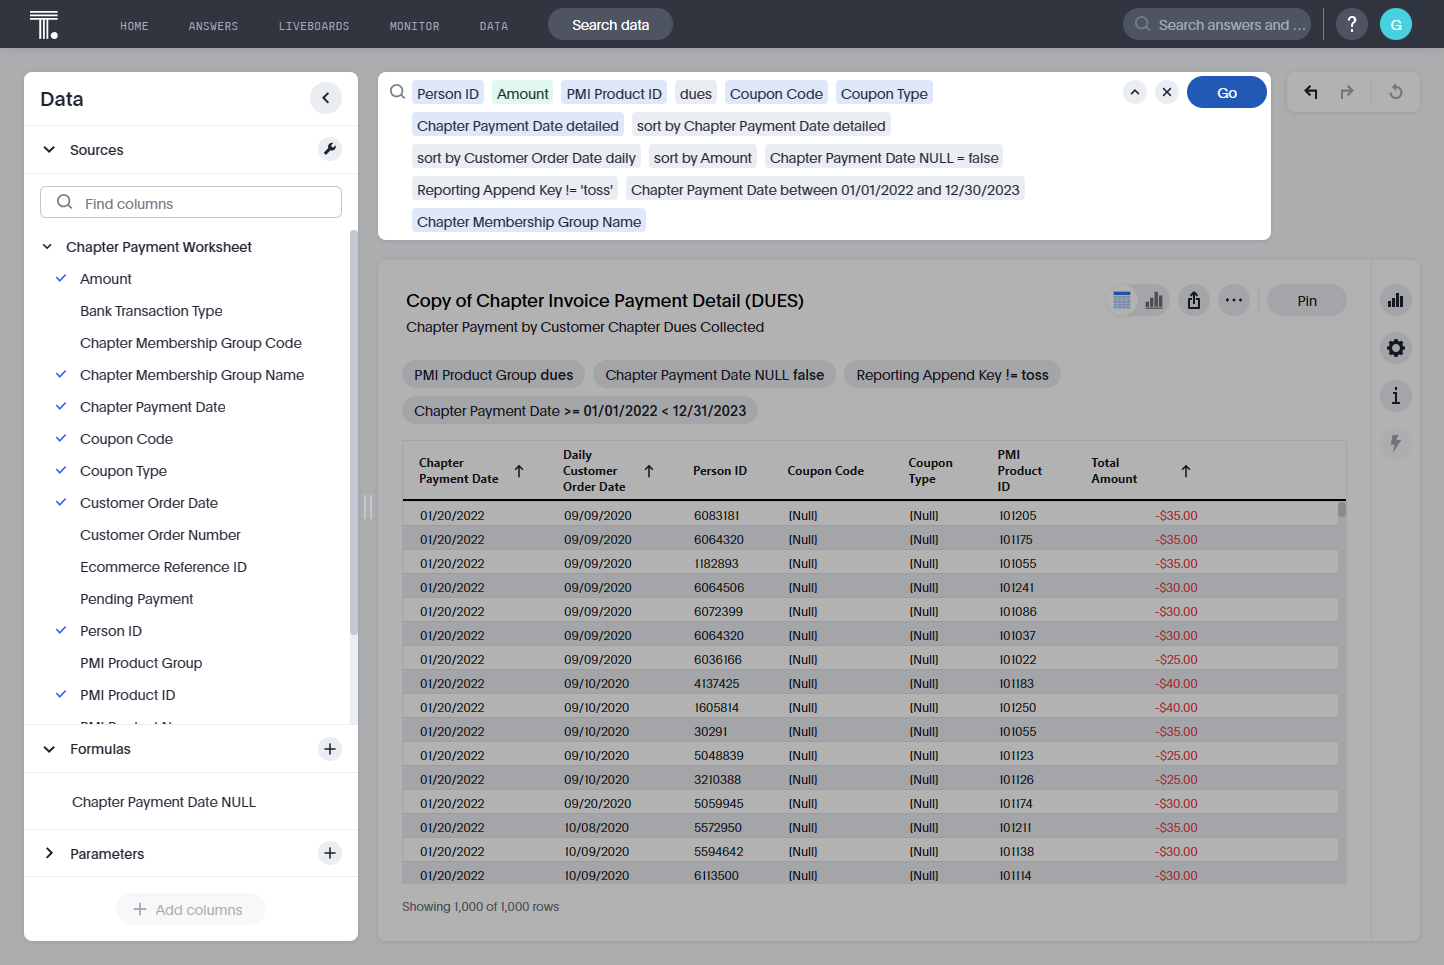Collapse the Data panel with the arrow button
This screenshot has width=1444, height=965.
tap(326, 98)
